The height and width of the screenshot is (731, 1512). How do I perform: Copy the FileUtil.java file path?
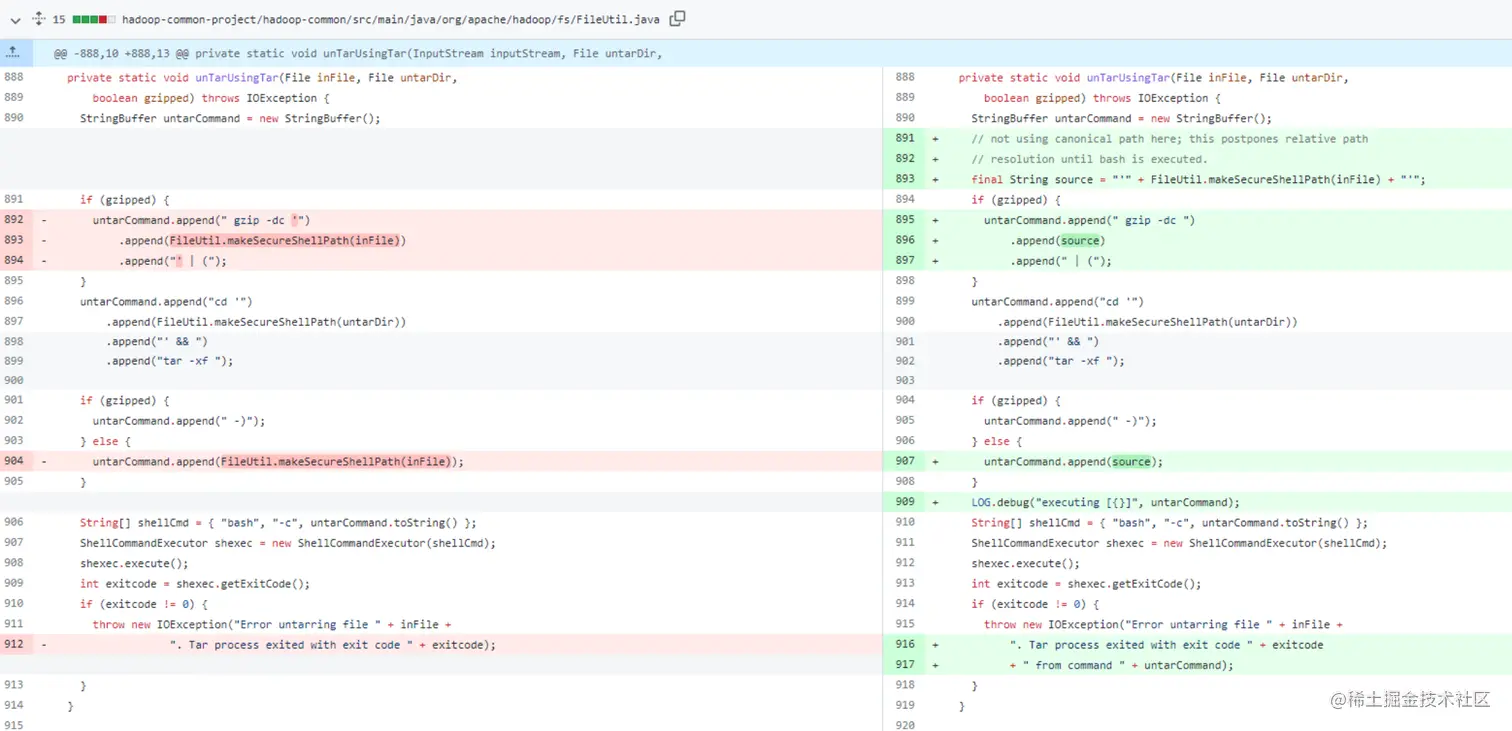coord(677,18)
